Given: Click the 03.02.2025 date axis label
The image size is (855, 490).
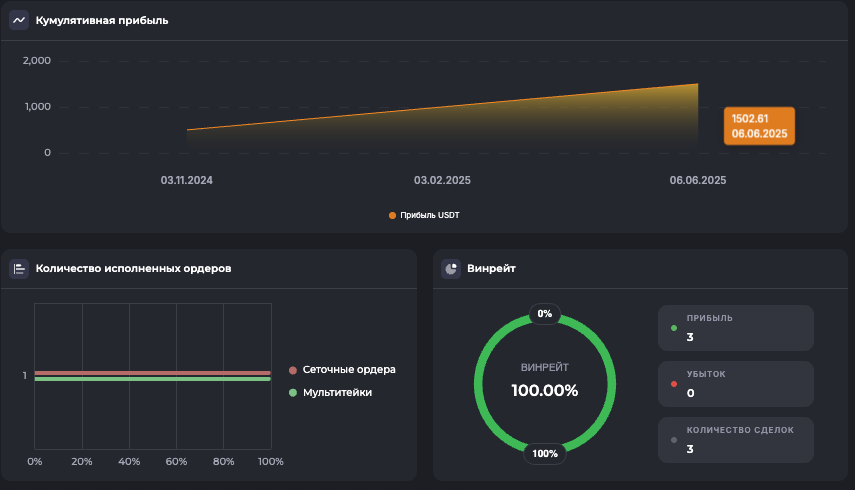Looking at the screenshot, I should pos(442,181).
